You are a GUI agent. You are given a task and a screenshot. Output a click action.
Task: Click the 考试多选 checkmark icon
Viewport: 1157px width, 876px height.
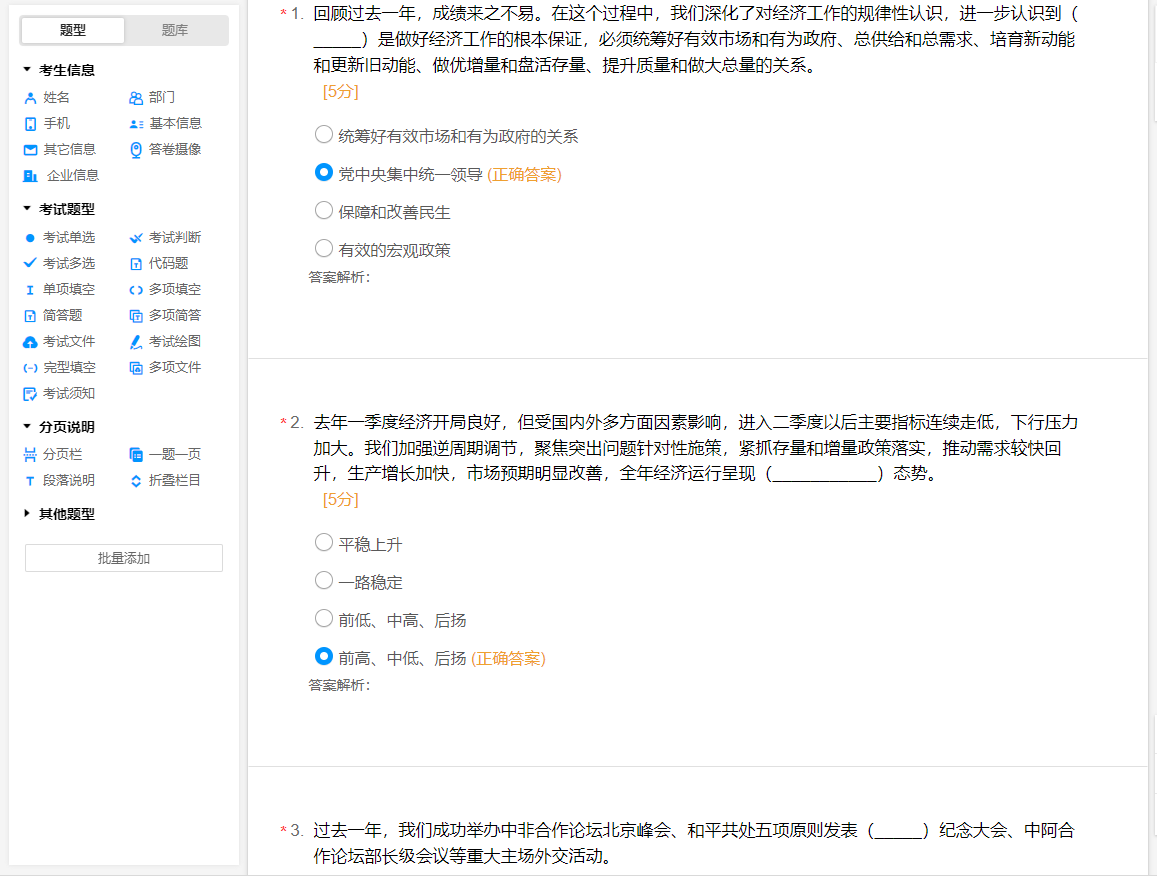coord(30,264)
